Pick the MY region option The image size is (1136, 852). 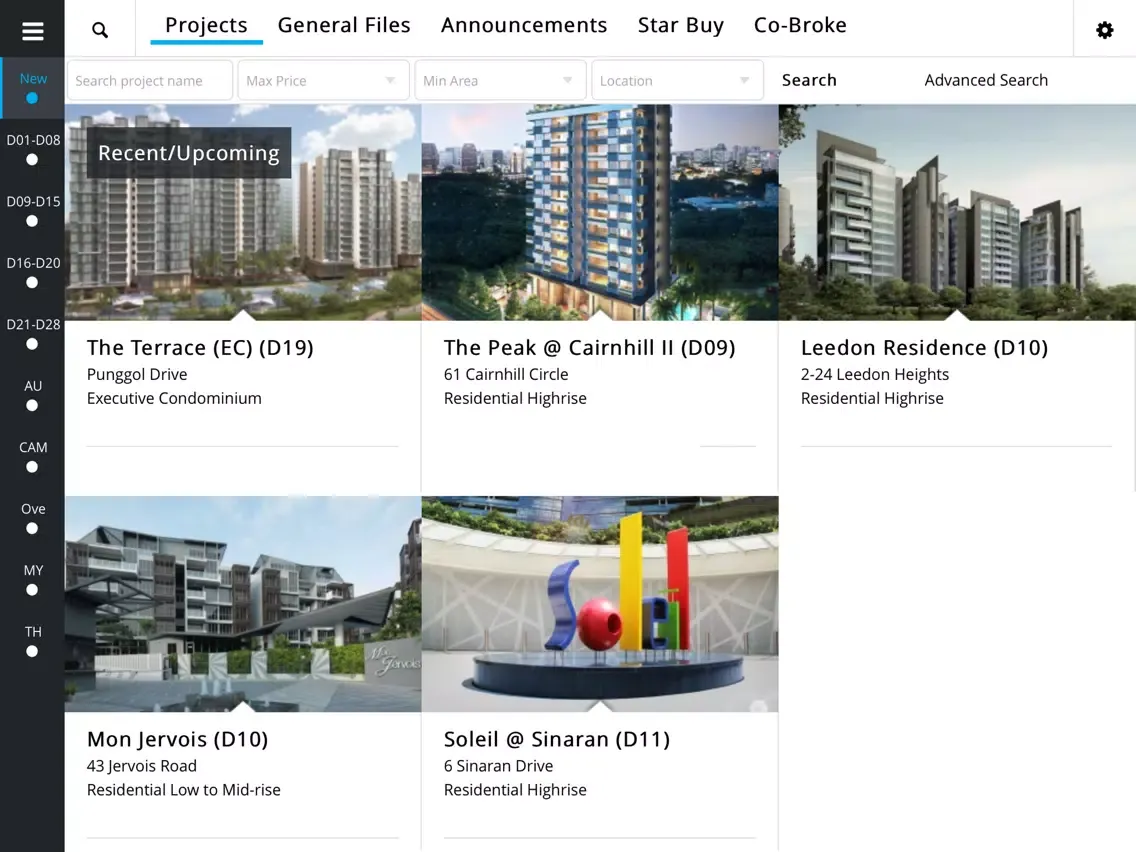coord(33,580)
